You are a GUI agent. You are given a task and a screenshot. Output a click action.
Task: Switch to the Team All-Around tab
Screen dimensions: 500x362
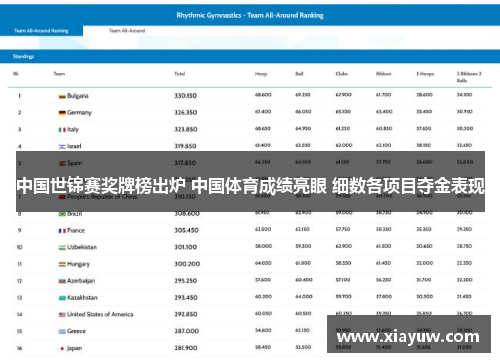[x=127, y=31]
